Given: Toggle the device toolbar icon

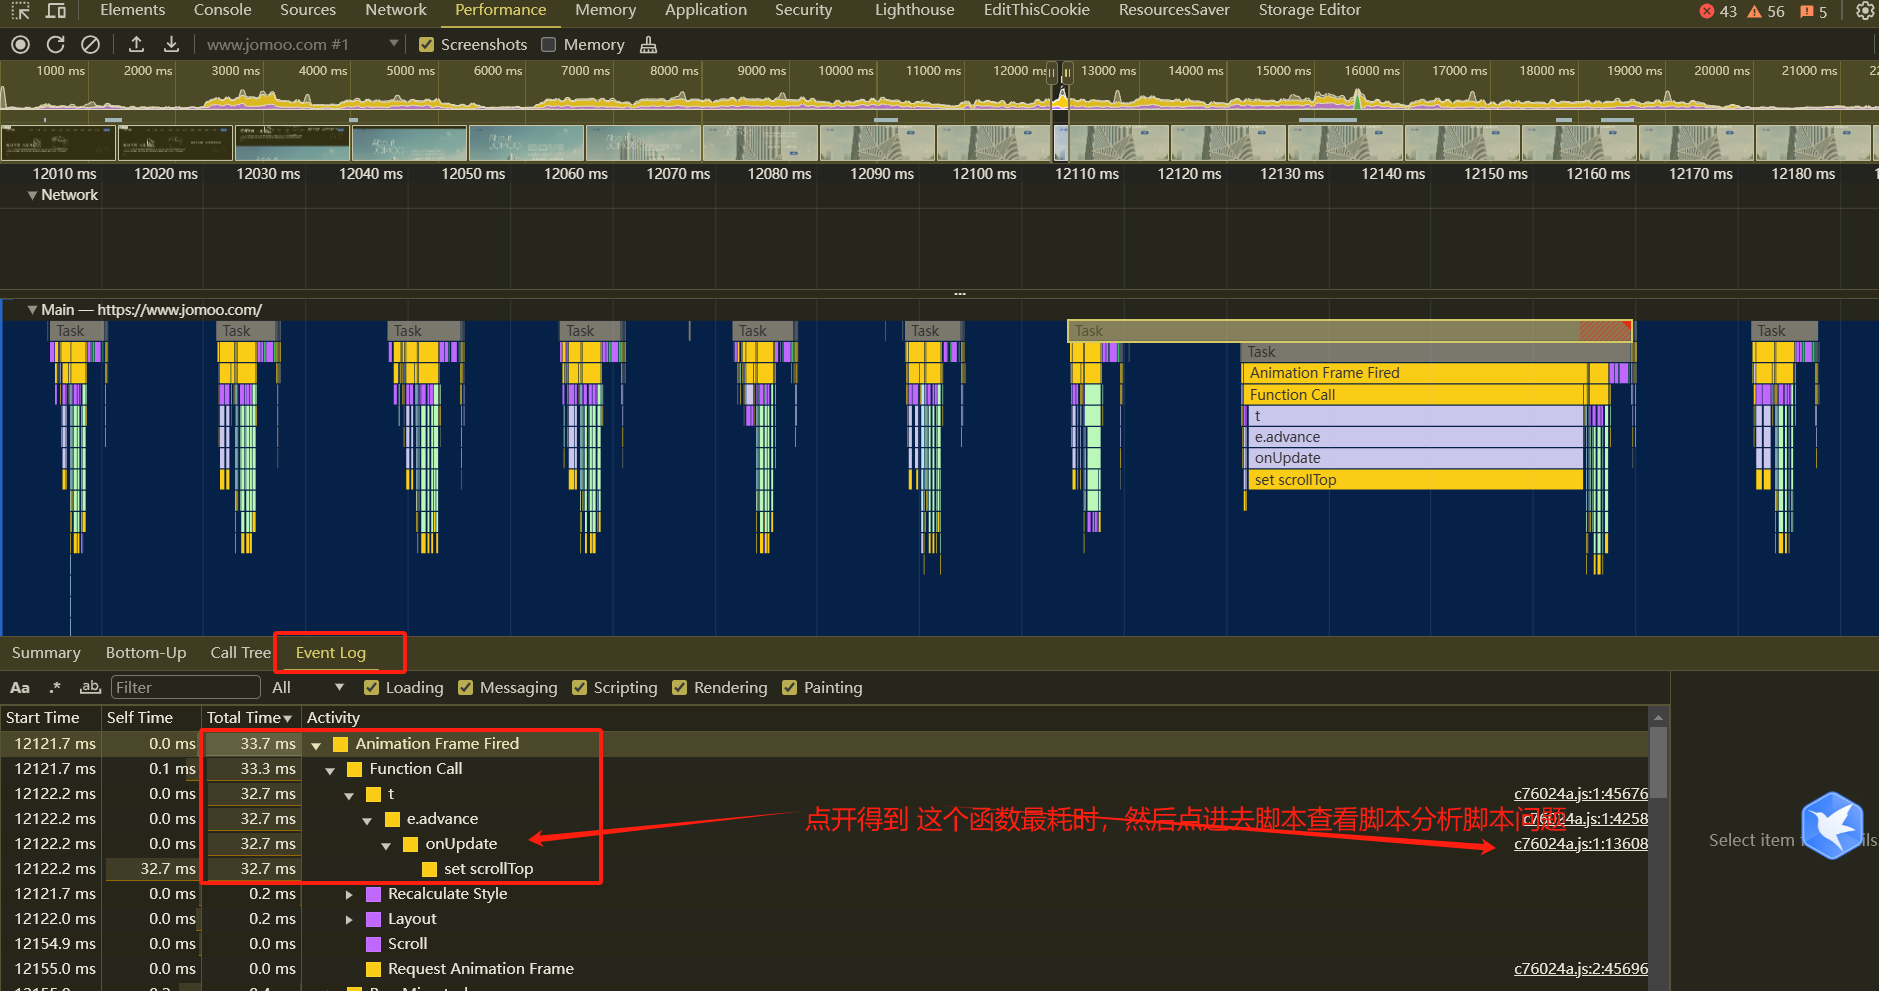Looking at the screenshot, I should [57, 10].
